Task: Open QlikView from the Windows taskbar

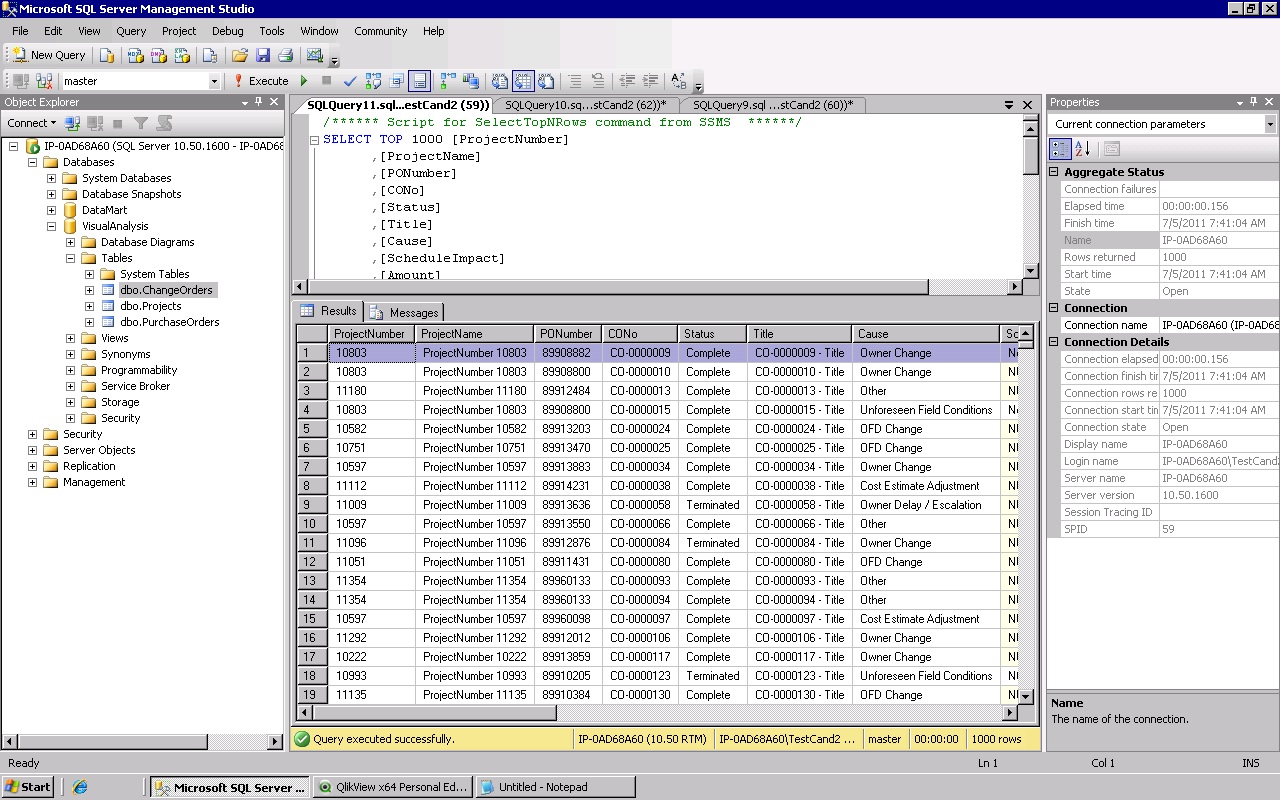Action: point(392,787)
